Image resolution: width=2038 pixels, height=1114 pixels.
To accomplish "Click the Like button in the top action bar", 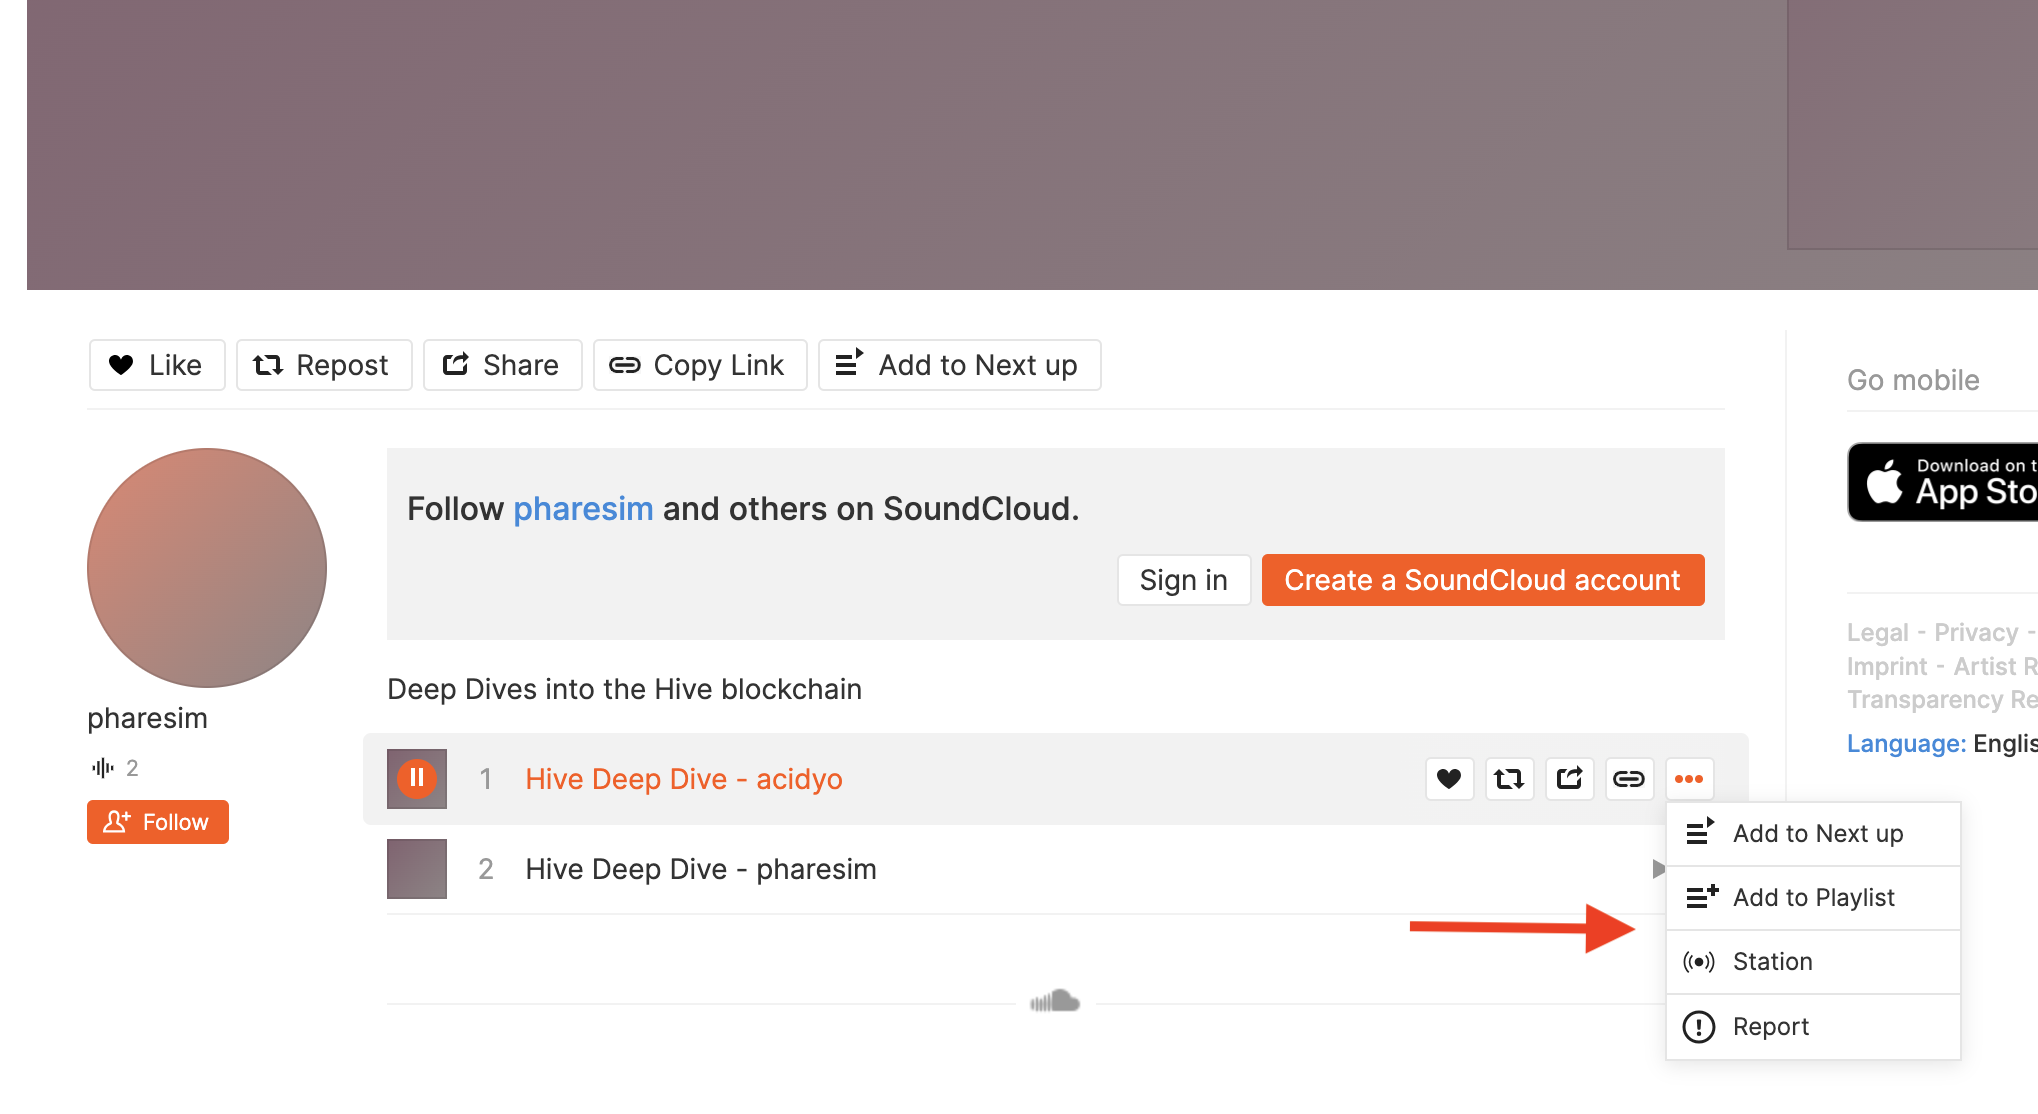I will pyautogui.click(x=157, y=365).
